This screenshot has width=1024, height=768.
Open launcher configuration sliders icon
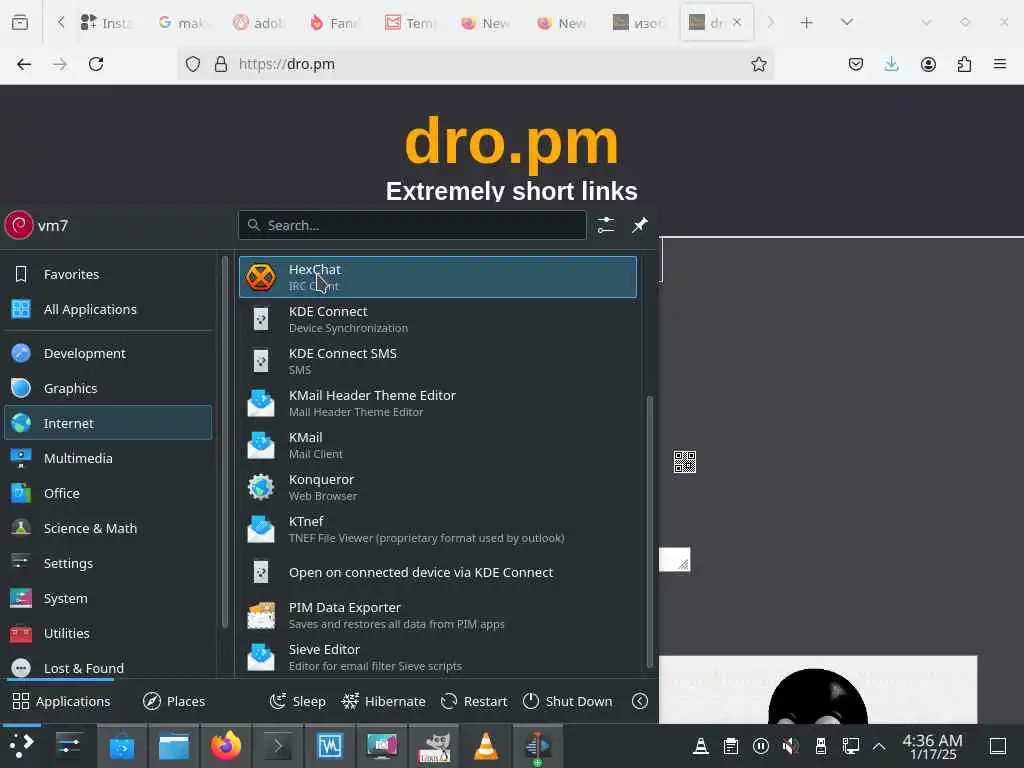[606, 225]
